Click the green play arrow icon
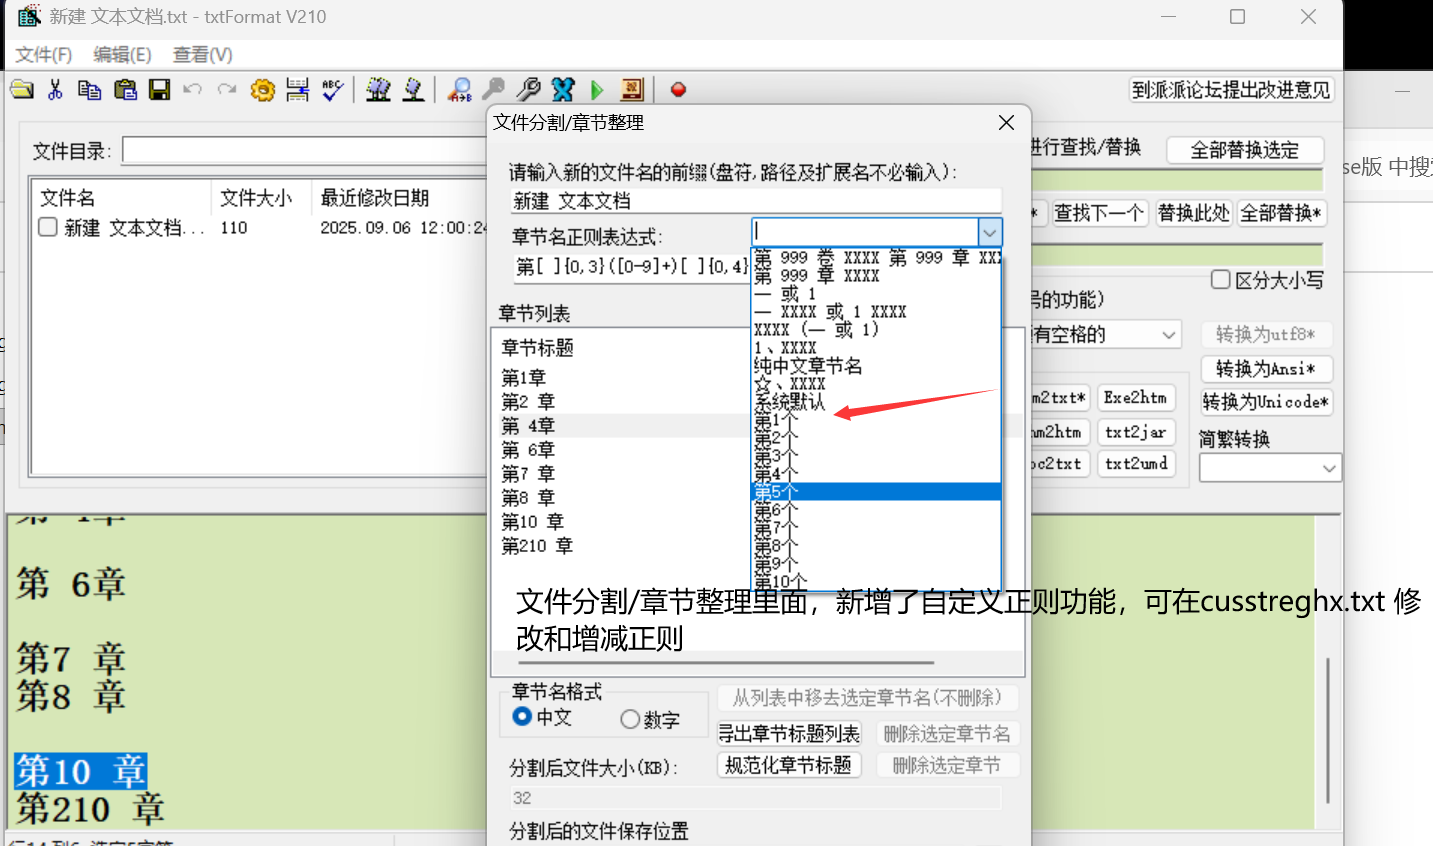Screen dimensions: 1433x846 pyautogui.click(x=597, y=90)
